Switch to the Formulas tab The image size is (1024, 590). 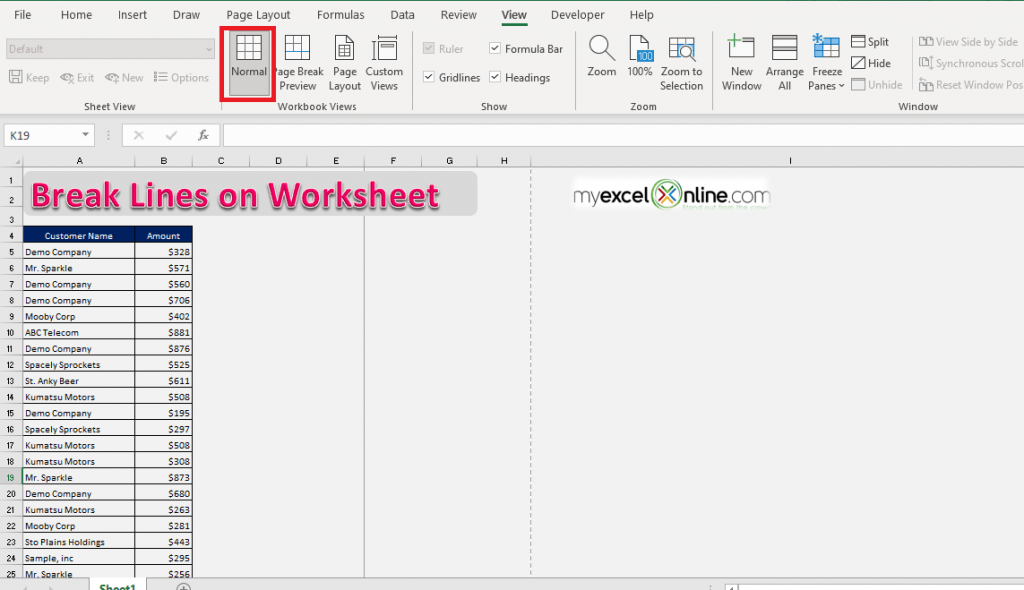point(340,14)
